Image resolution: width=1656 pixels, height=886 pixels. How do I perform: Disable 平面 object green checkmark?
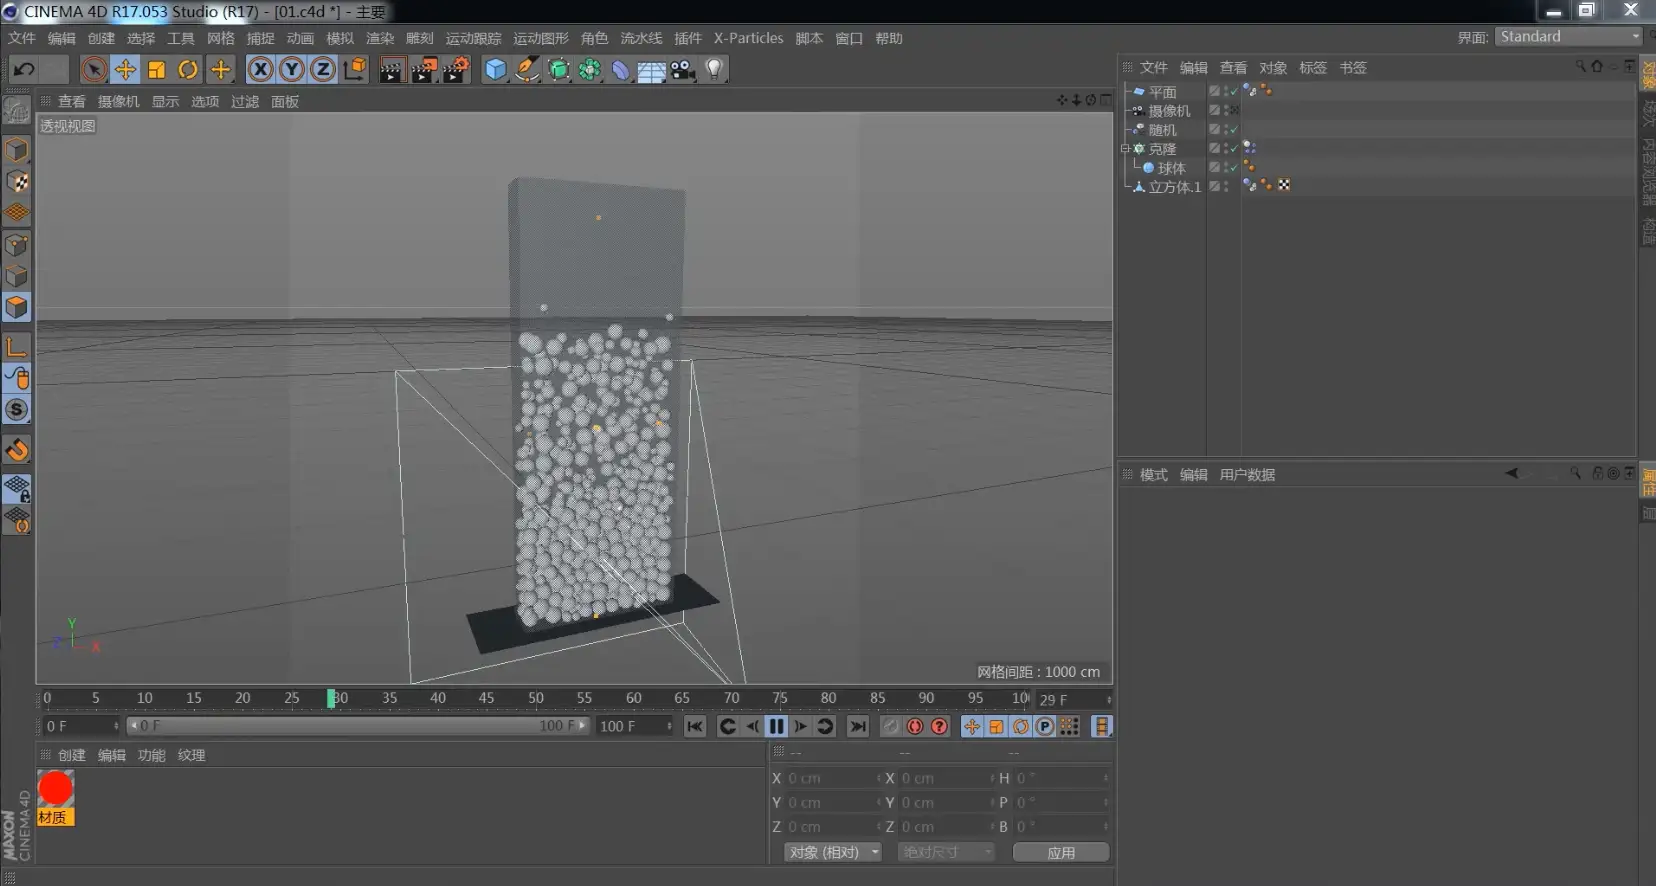pos(1233,91)
